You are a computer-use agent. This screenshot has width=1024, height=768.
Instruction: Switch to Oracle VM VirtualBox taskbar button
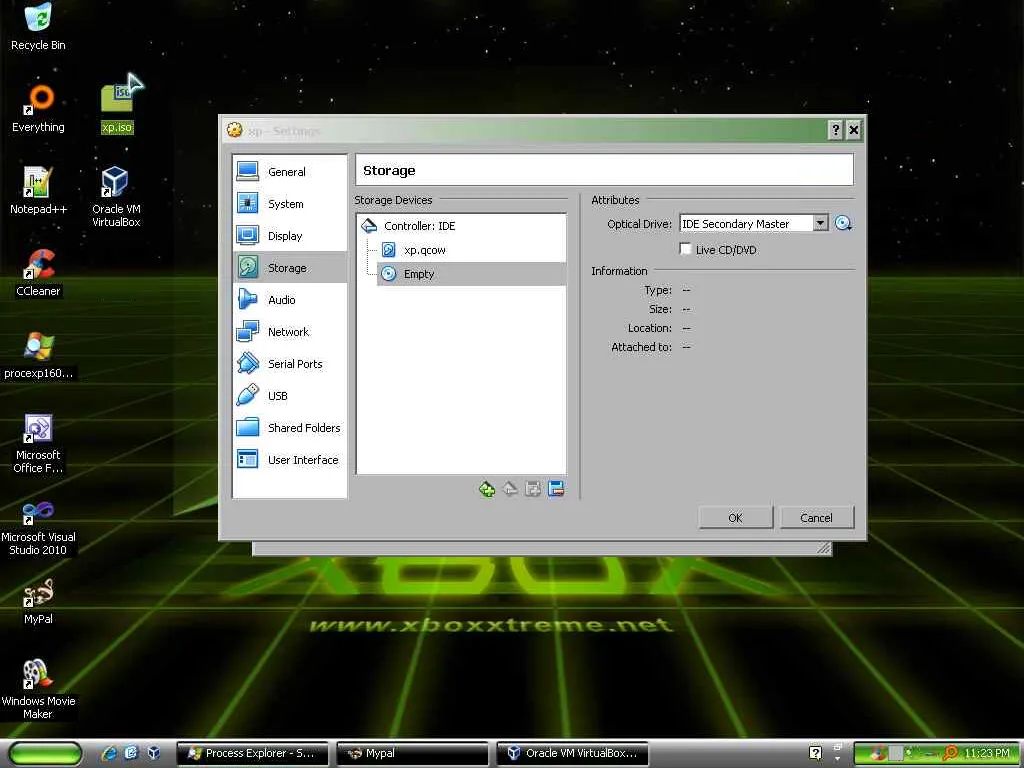[x=573, y=754]
